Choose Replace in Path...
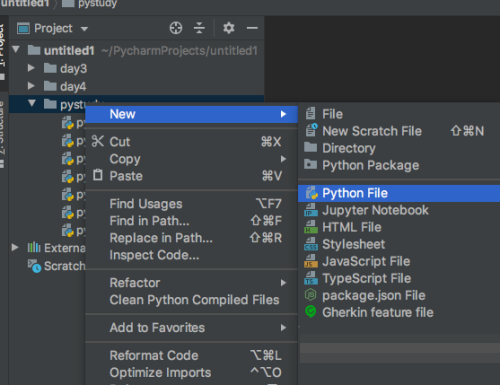Image resolution: width=500 pixels, height=385 pixels. click(x=191, y=238)
